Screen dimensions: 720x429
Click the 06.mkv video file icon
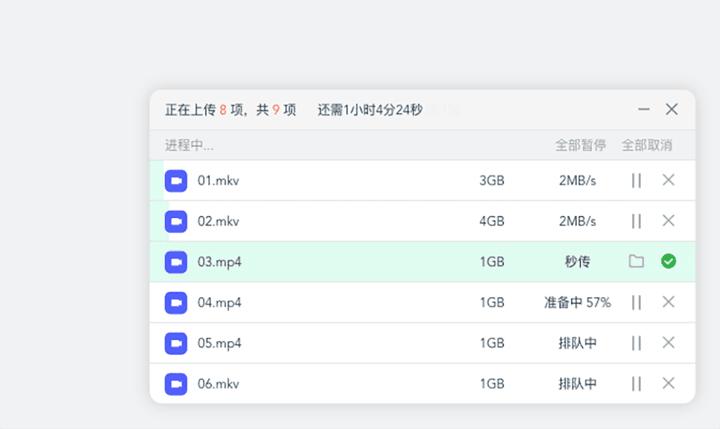(x=176, y=383)
